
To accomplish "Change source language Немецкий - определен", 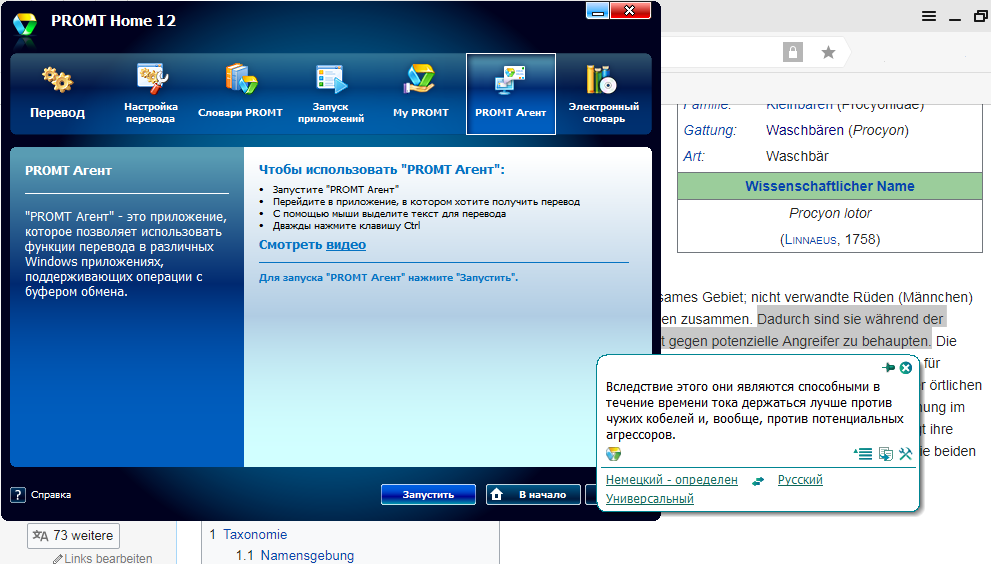I will pos(672,479).
